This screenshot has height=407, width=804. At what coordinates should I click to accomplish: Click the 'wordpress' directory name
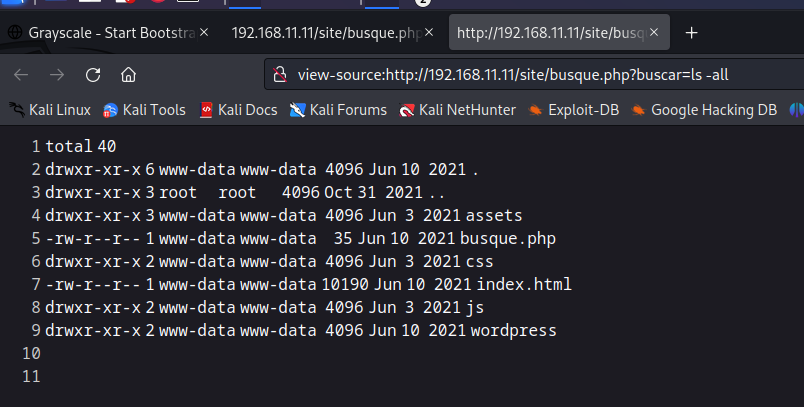[x=514, y=331]
